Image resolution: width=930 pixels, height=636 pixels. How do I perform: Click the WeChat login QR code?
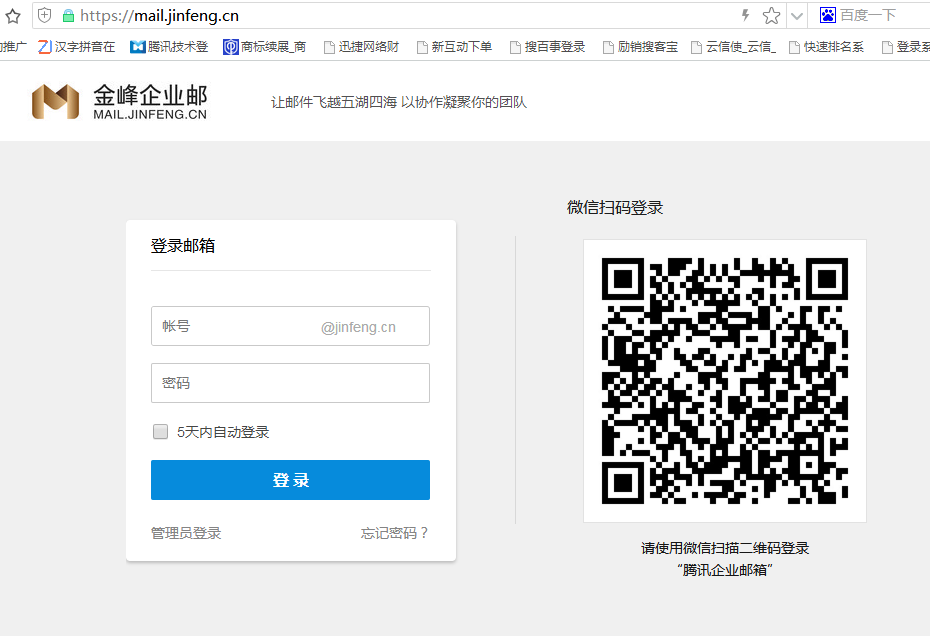(724, 380)
